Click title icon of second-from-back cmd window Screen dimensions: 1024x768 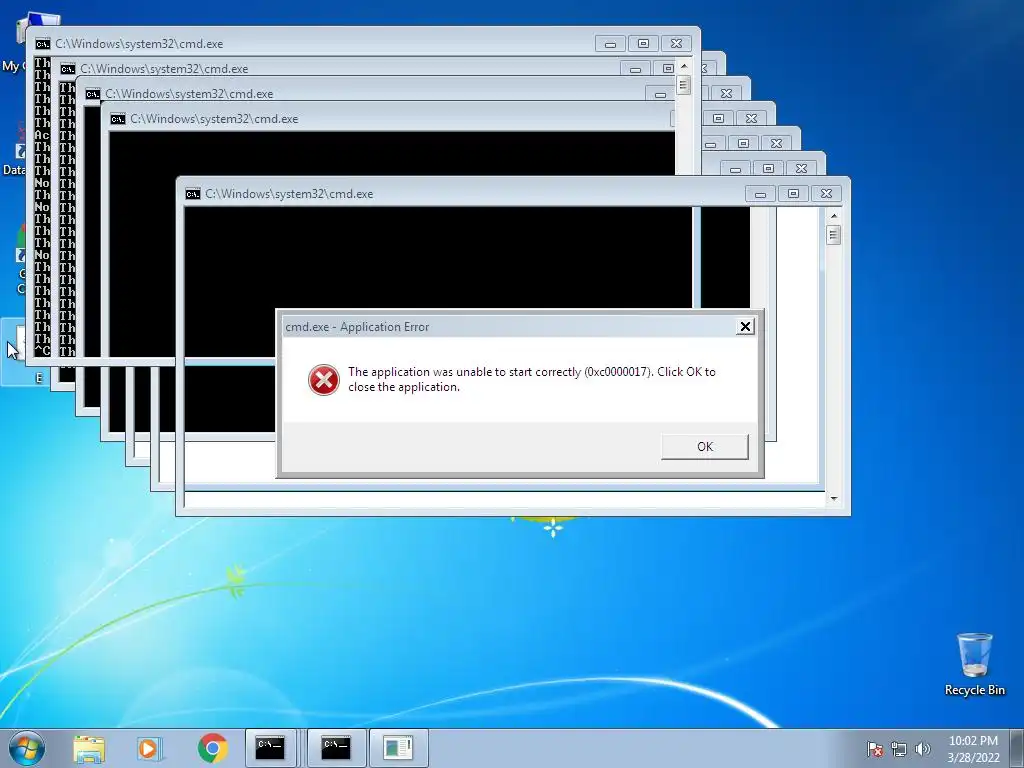68,69
